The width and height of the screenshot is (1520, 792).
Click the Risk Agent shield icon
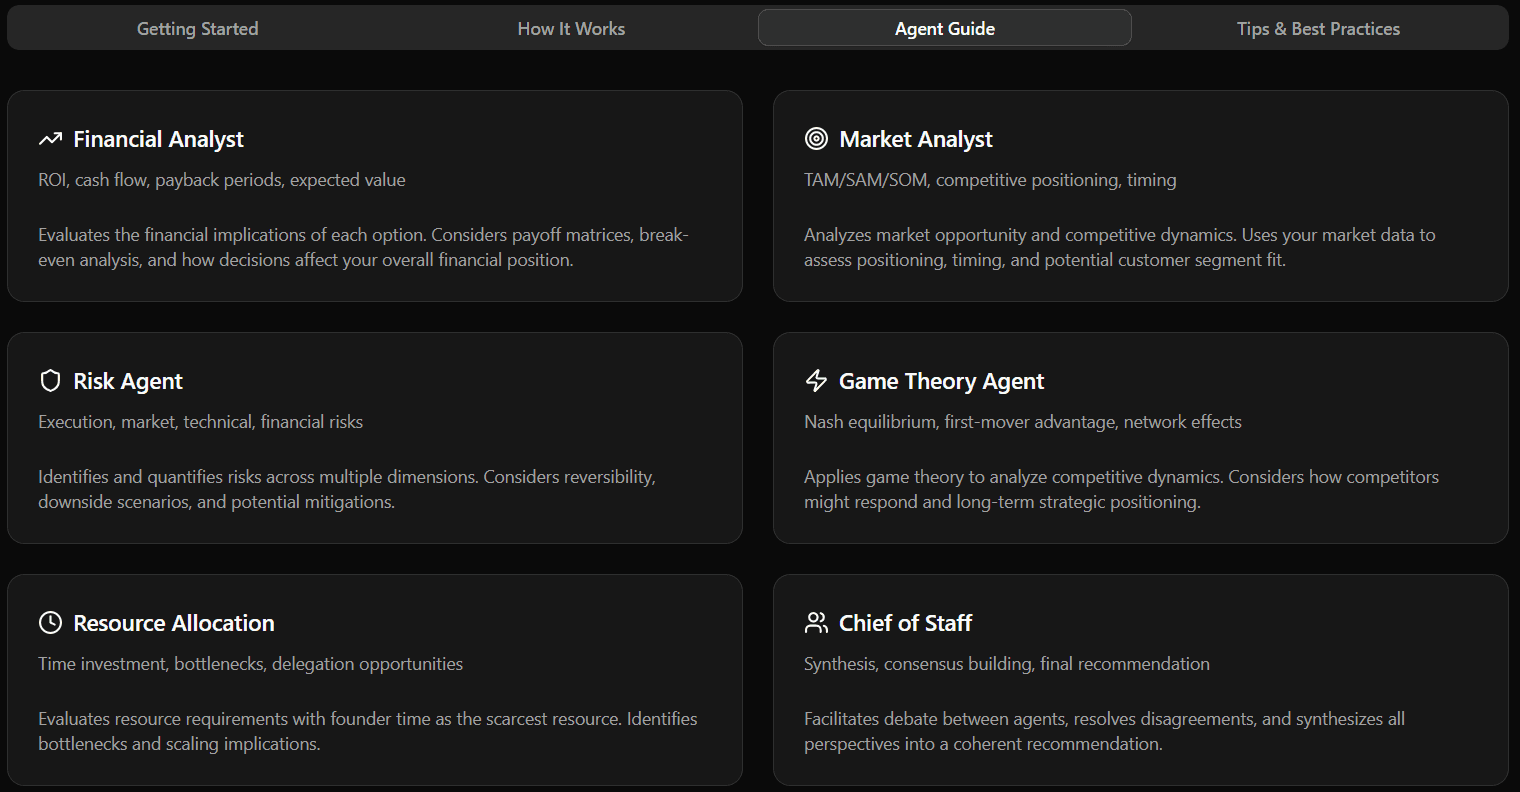pos(50,380)
